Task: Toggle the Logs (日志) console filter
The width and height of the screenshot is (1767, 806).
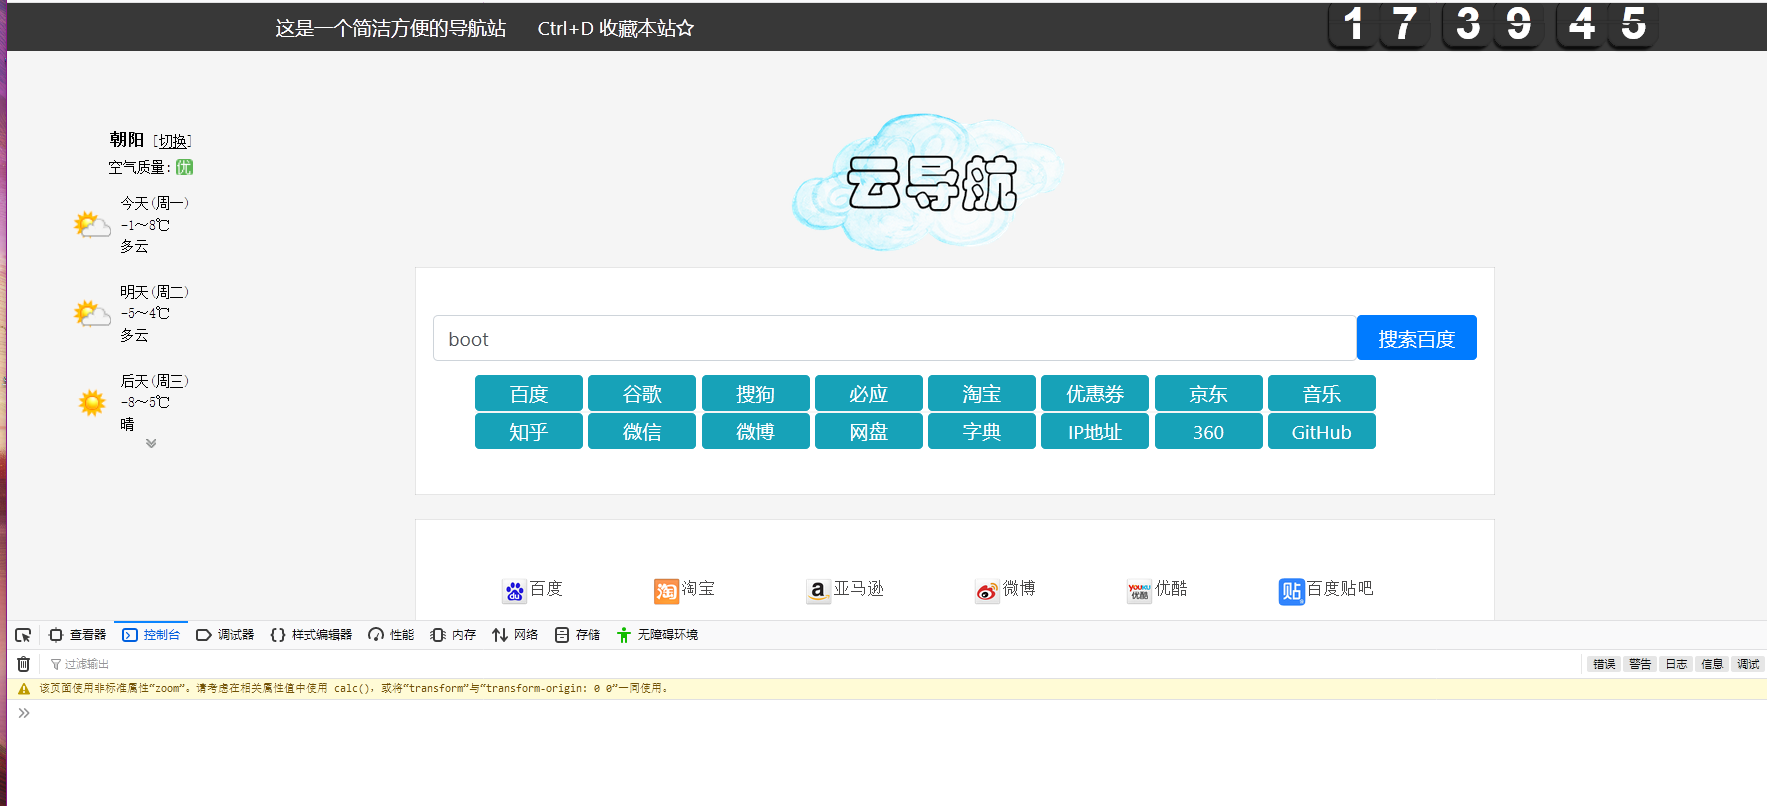Action: click(x=1676, y=664)
